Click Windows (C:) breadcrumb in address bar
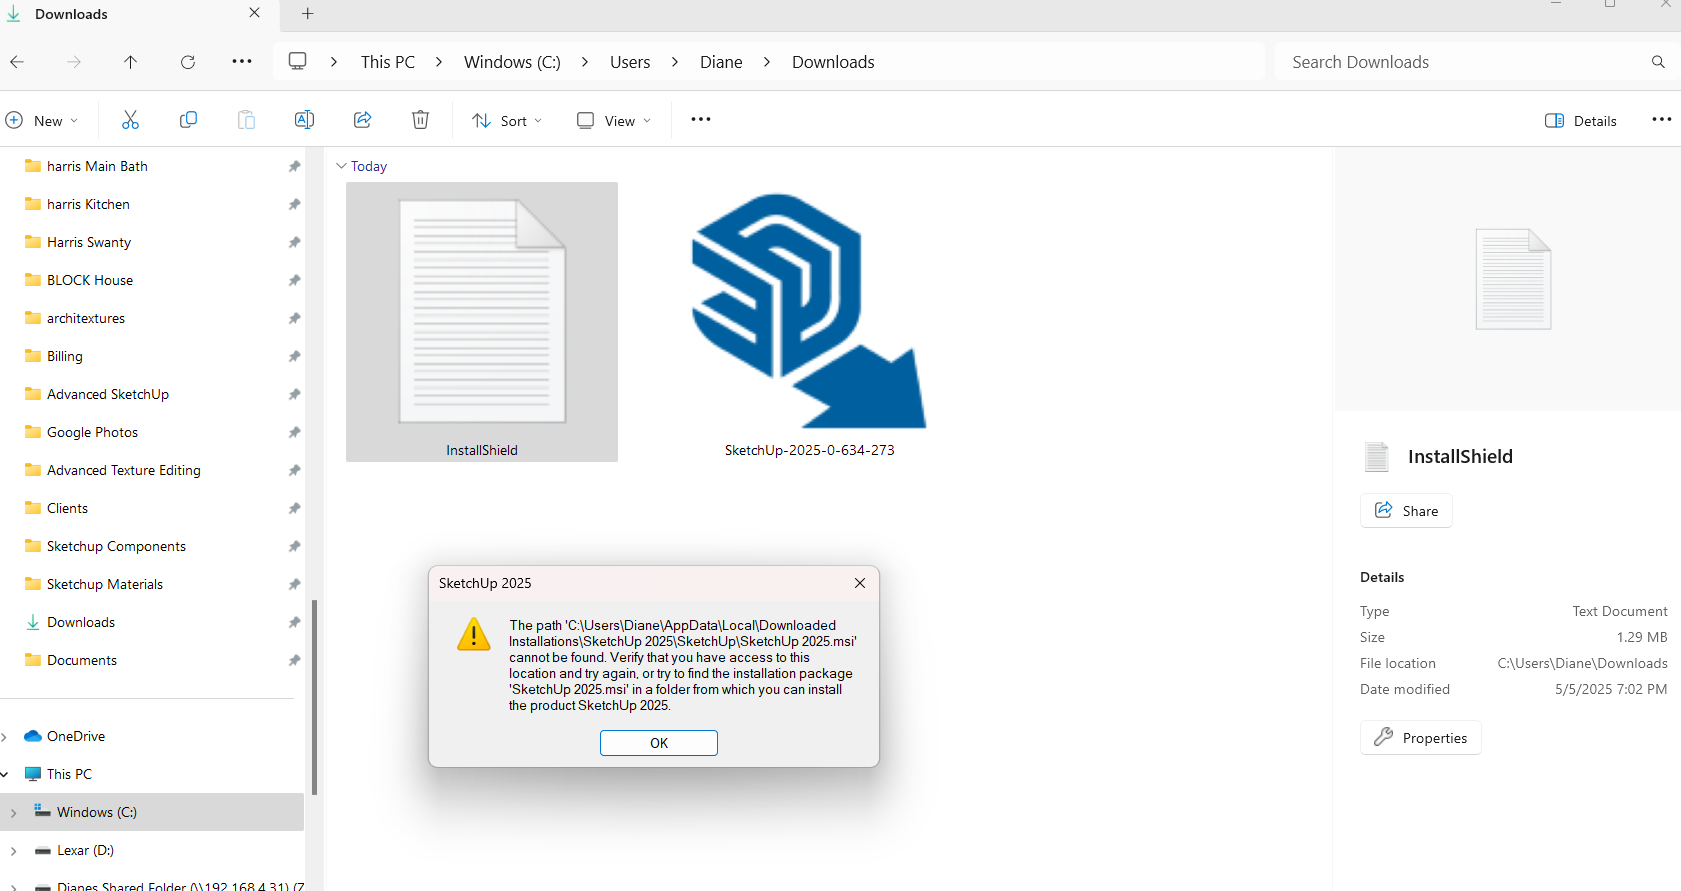 tap(512, 62)
